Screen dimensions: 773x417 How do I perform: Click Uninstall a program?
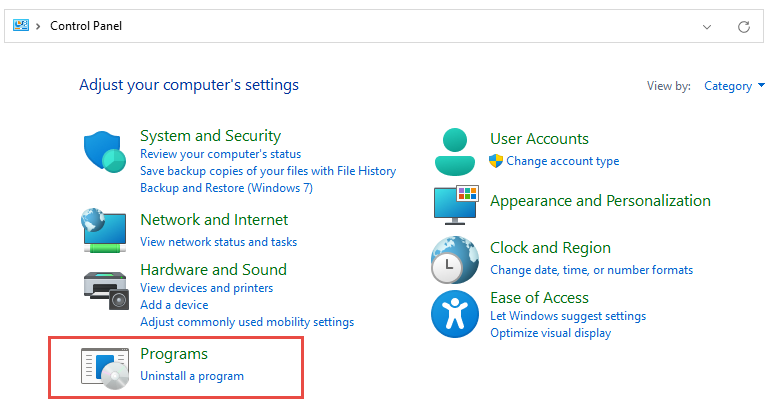pyautogui.click(x=192, y=376)
